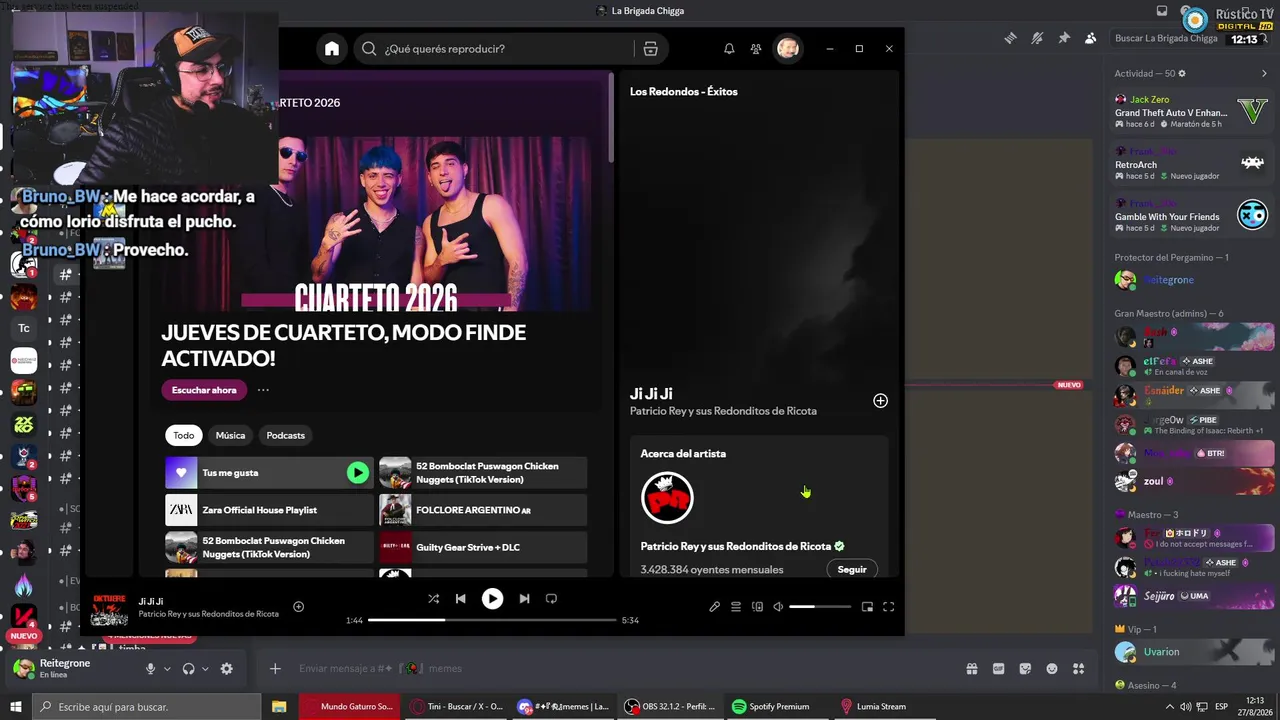Open Discord pinned messages

coord(1064,38)
